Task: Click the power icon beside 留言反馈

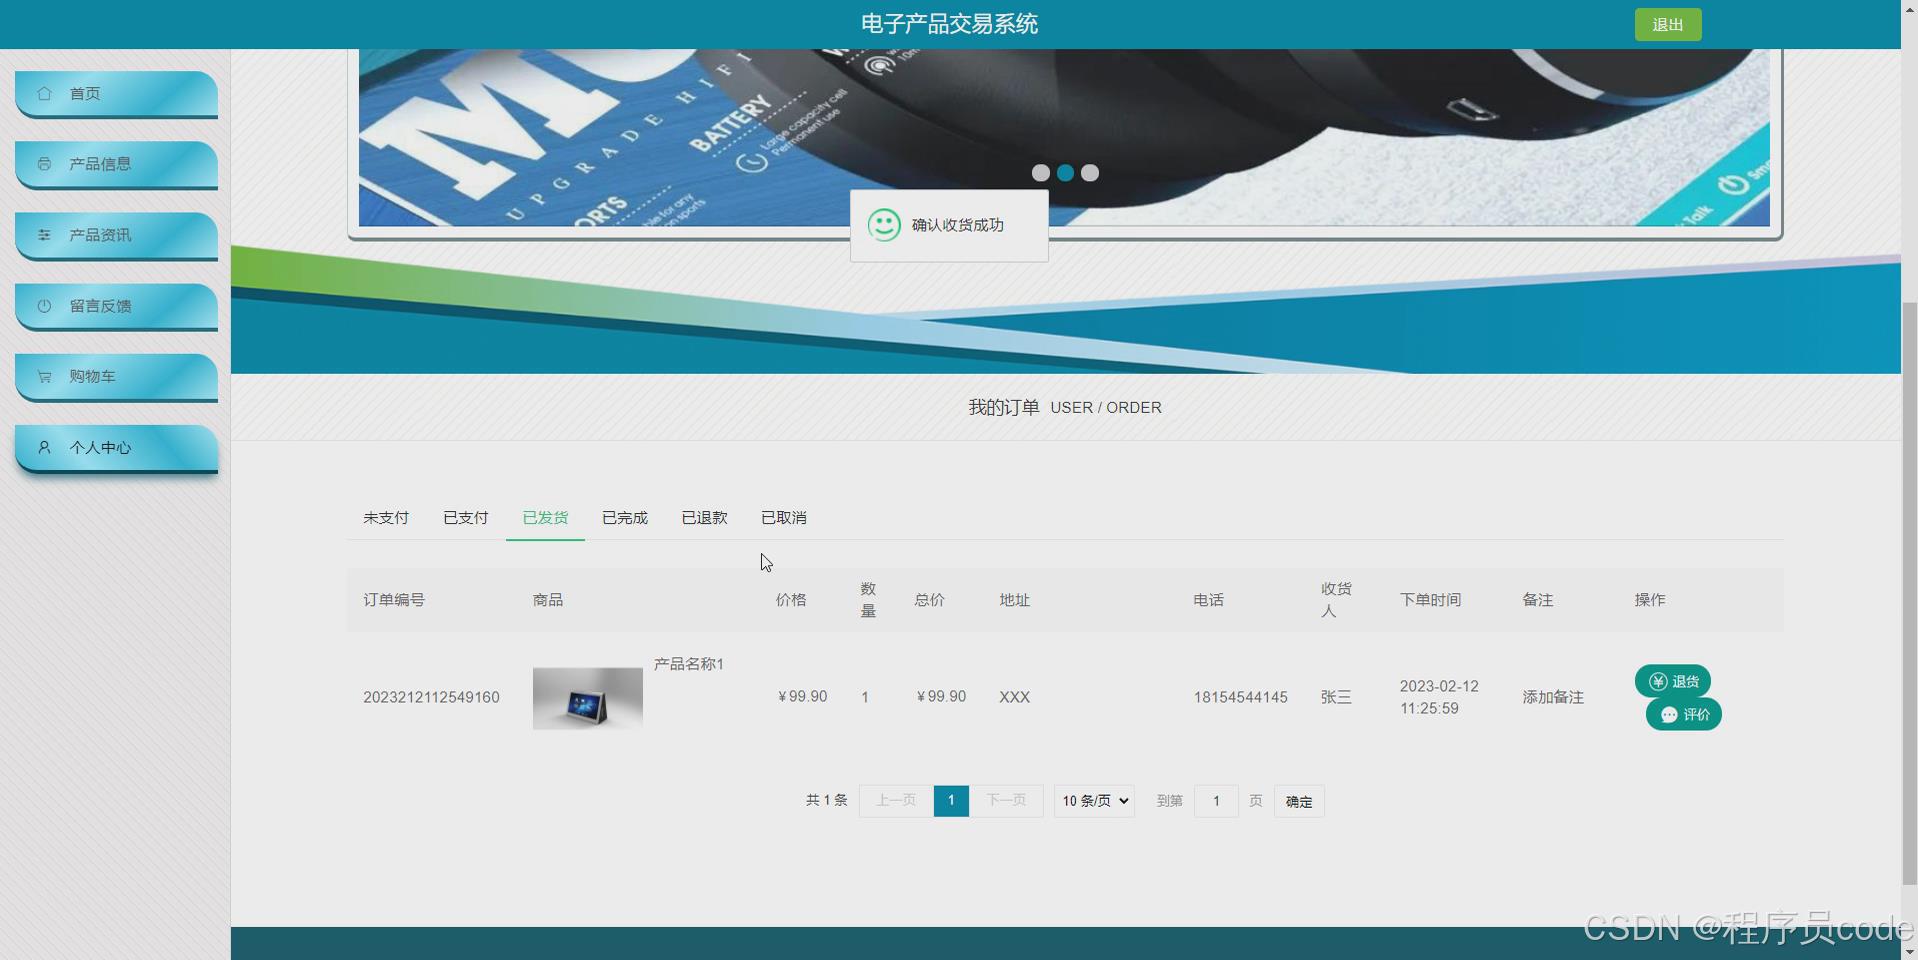Action: coord(43,306)
